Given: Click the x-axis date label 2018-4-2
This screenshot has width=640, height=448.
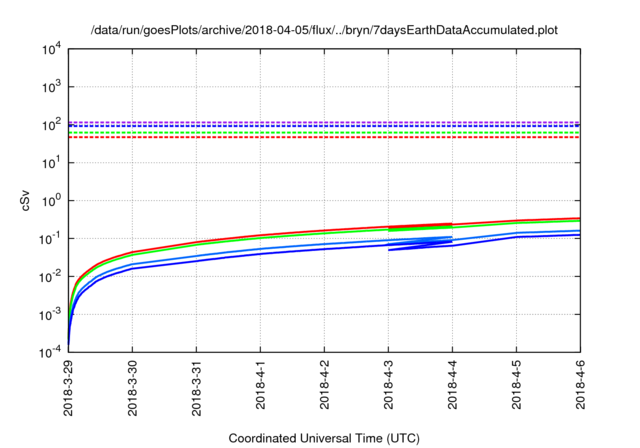Looking at the screenshot, I should [324, 385].
